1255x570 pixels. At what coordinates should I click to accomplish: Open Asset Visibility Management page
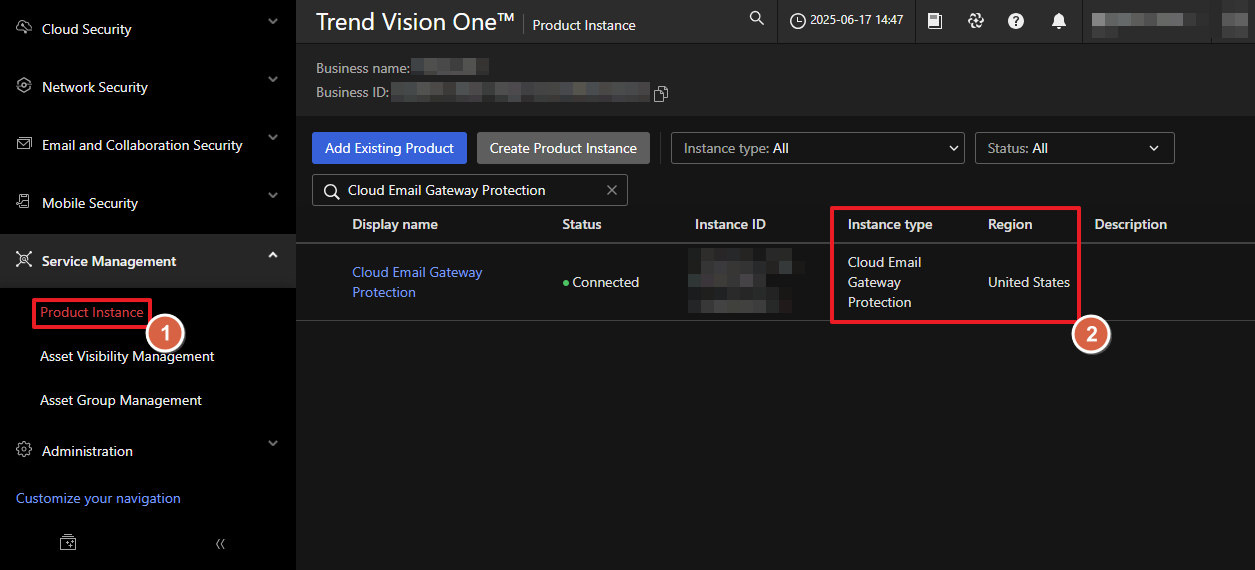click(127, 356)
